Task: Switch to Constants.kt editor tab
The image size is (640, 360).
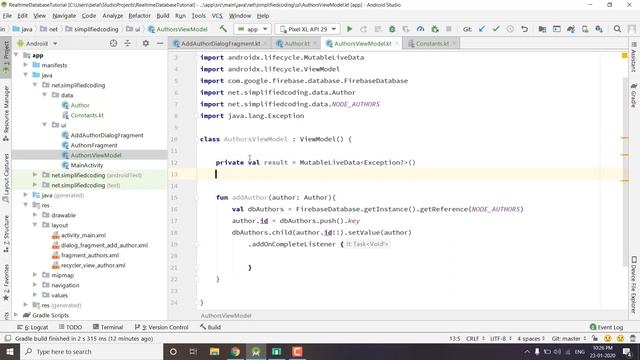Action: [431, 43]
